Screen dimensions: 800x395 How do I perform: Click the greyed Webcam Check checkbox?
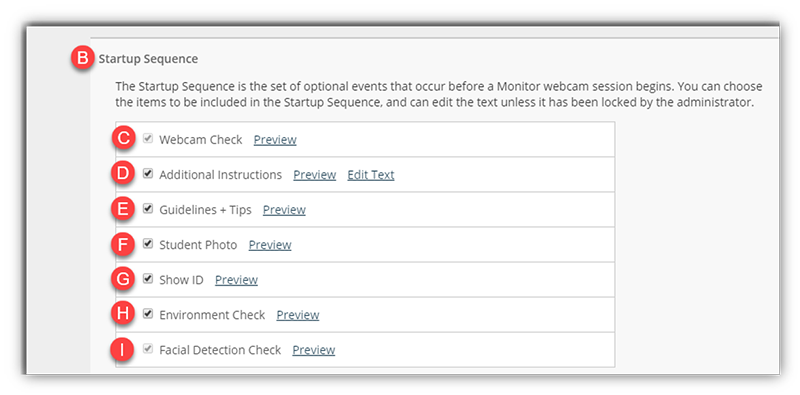[x=148, y=138]
